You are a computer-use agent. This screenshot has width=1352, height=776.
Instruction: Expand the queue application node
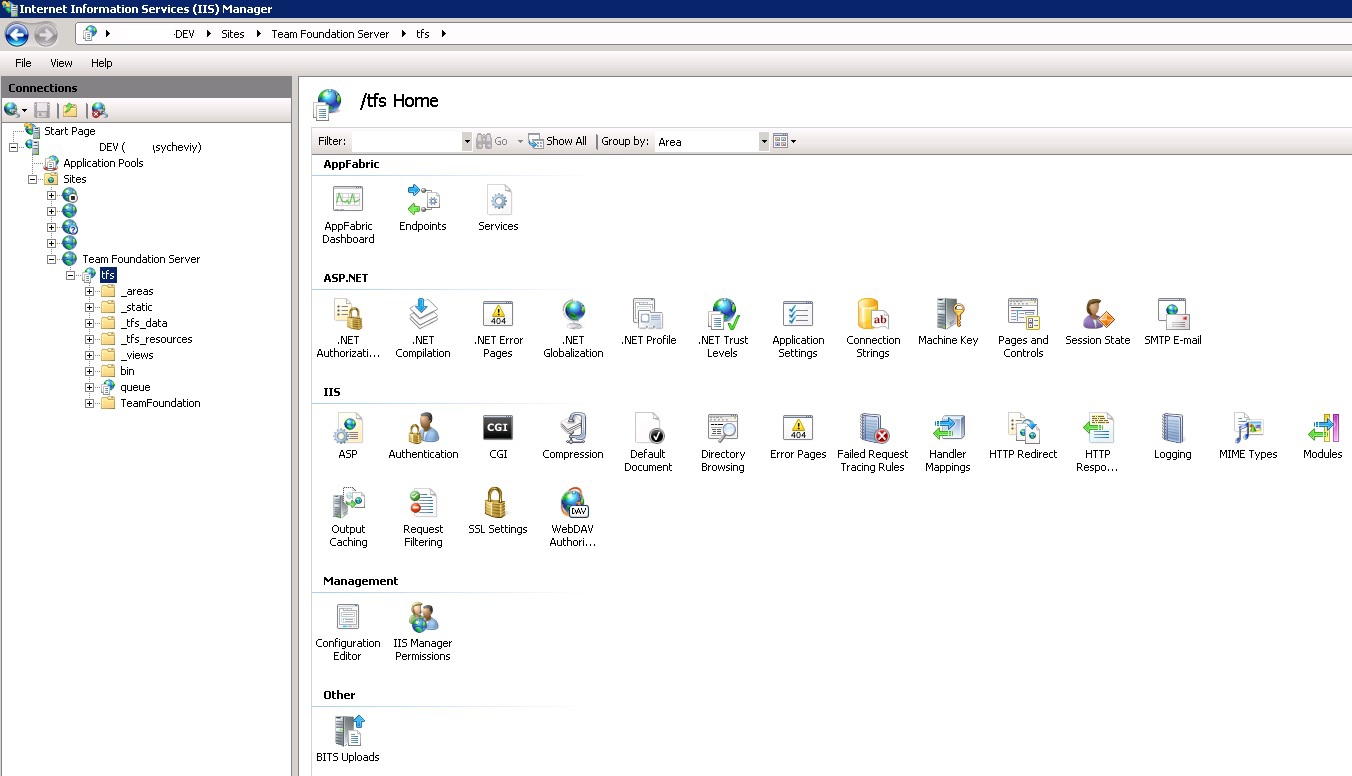click(89, 387)
